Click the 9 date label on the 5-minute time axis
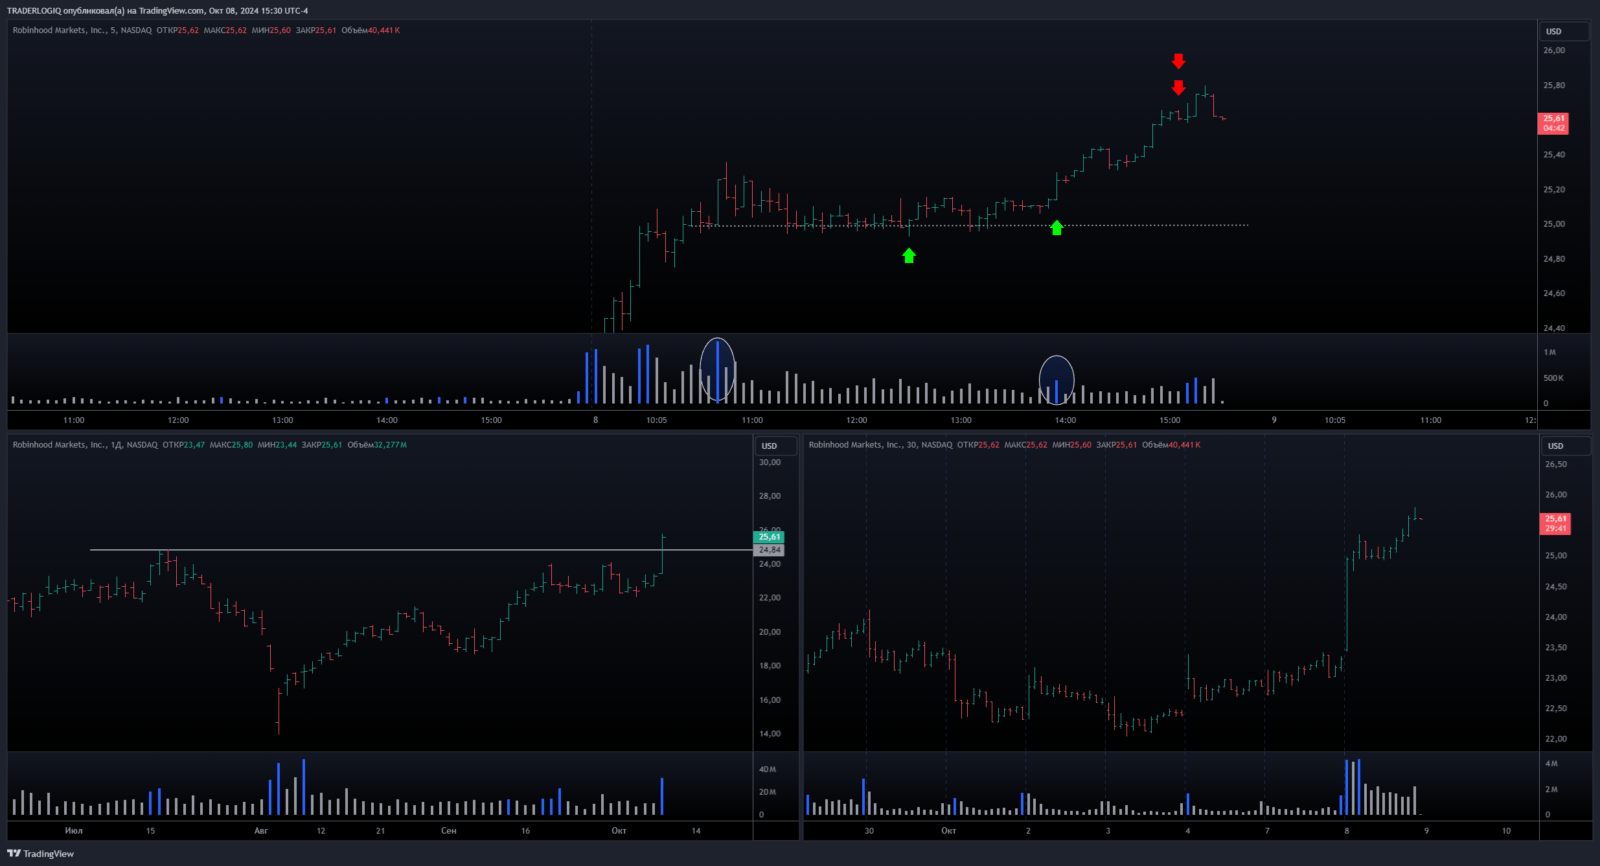1600x866 pixels. coord(1274,420)
